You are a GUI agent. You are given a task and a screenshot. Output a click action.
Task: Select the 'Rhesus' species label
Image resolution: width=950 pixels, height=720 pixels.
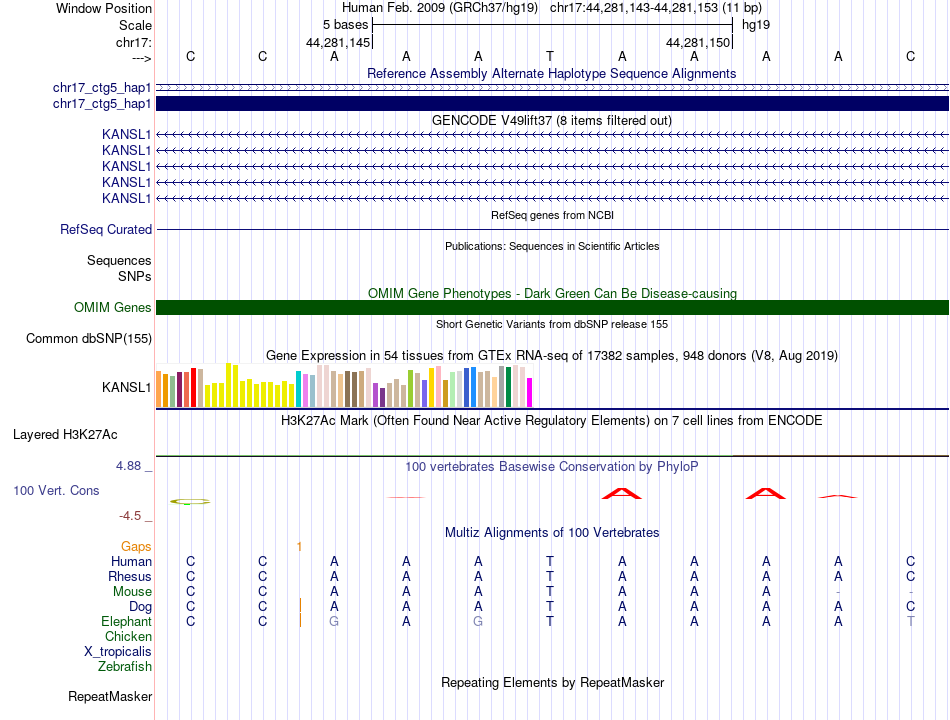pyautogui.click(x=130, y=576)
